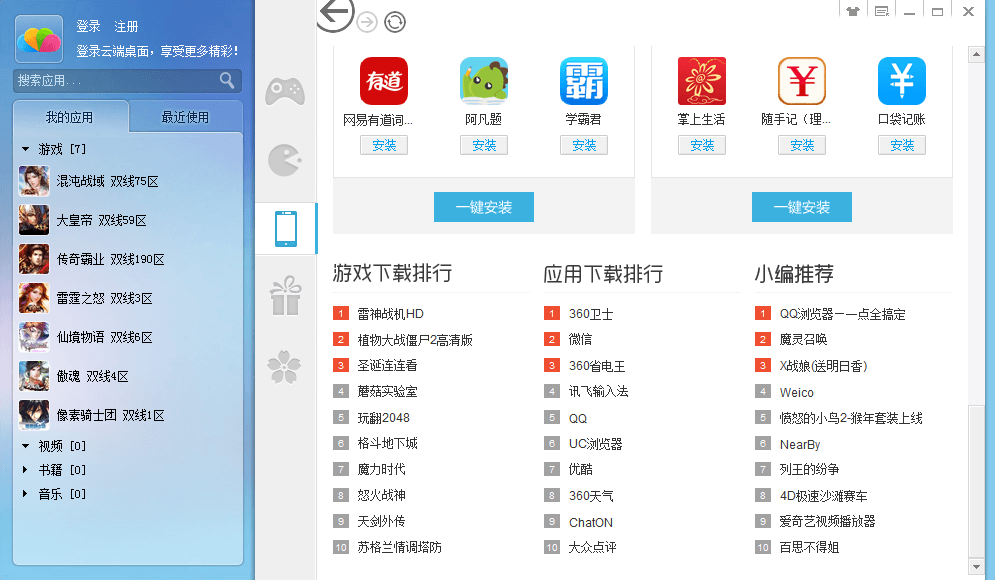
Task: Switch to 我的应用 tab
Action: (70, 117)
